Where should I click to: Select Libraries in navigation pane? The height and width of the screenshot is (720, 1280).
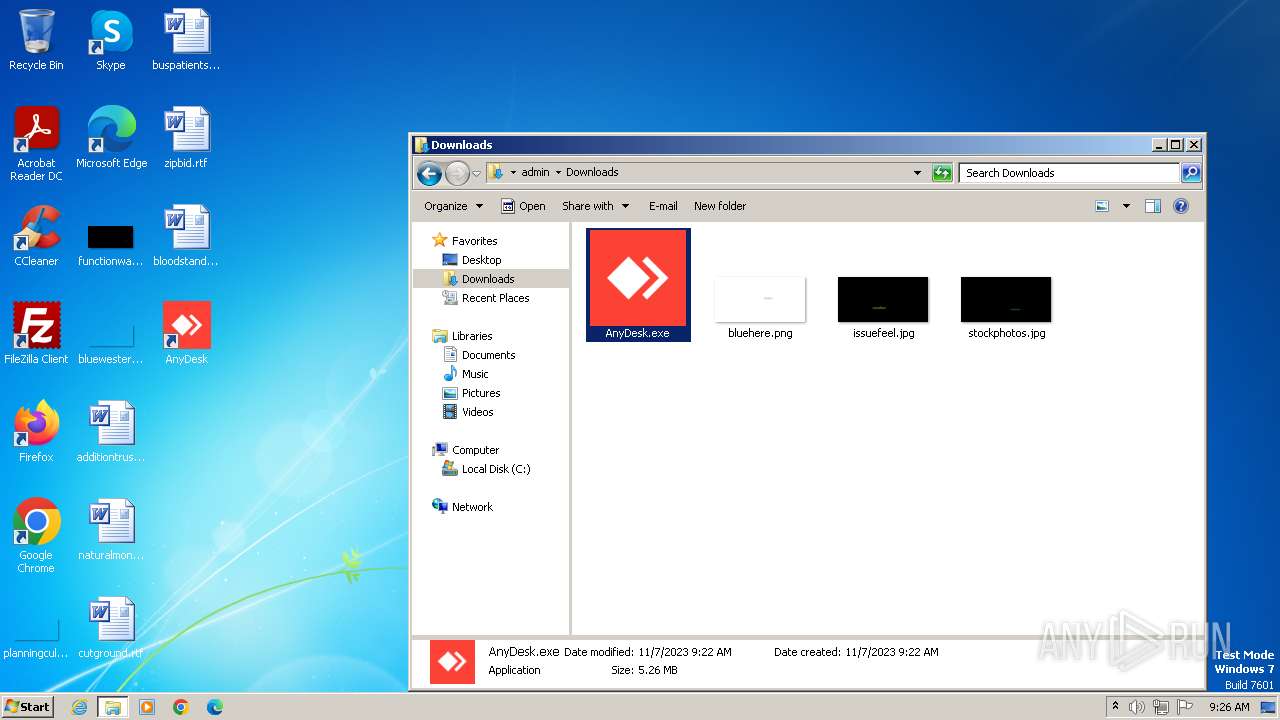(463, 336)
